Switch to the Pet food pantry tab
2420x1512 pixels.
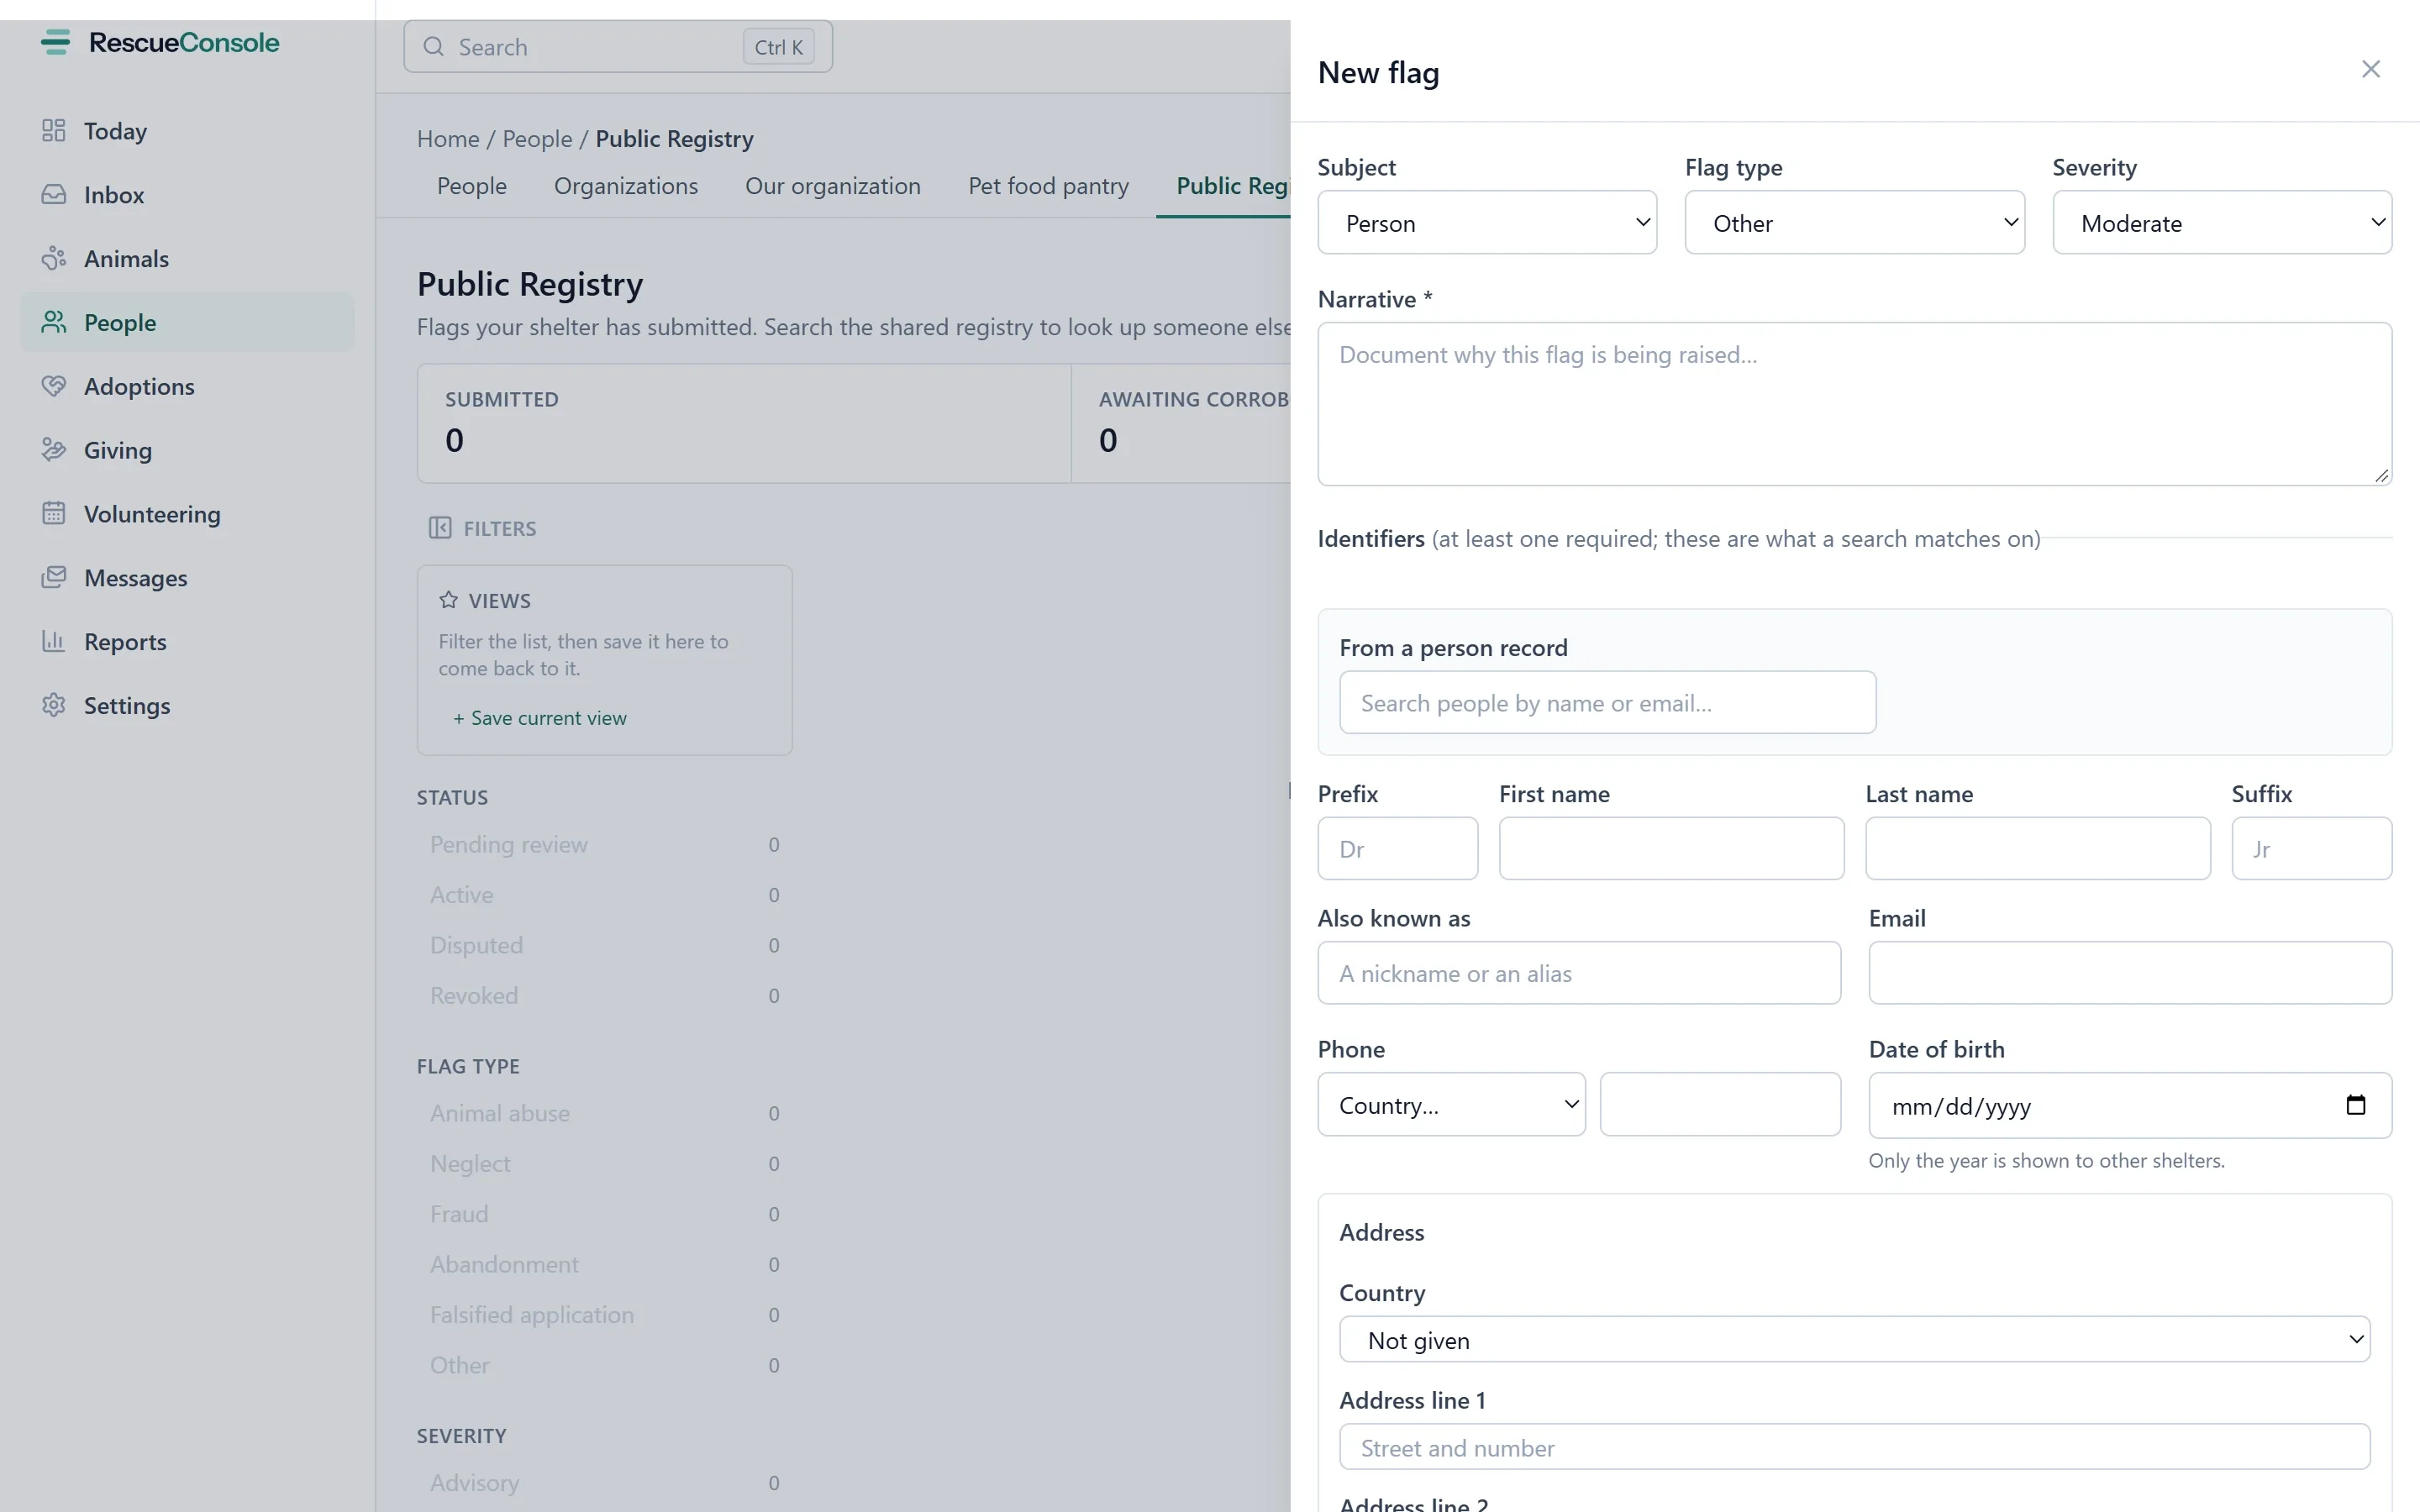tap(1048, 186)
